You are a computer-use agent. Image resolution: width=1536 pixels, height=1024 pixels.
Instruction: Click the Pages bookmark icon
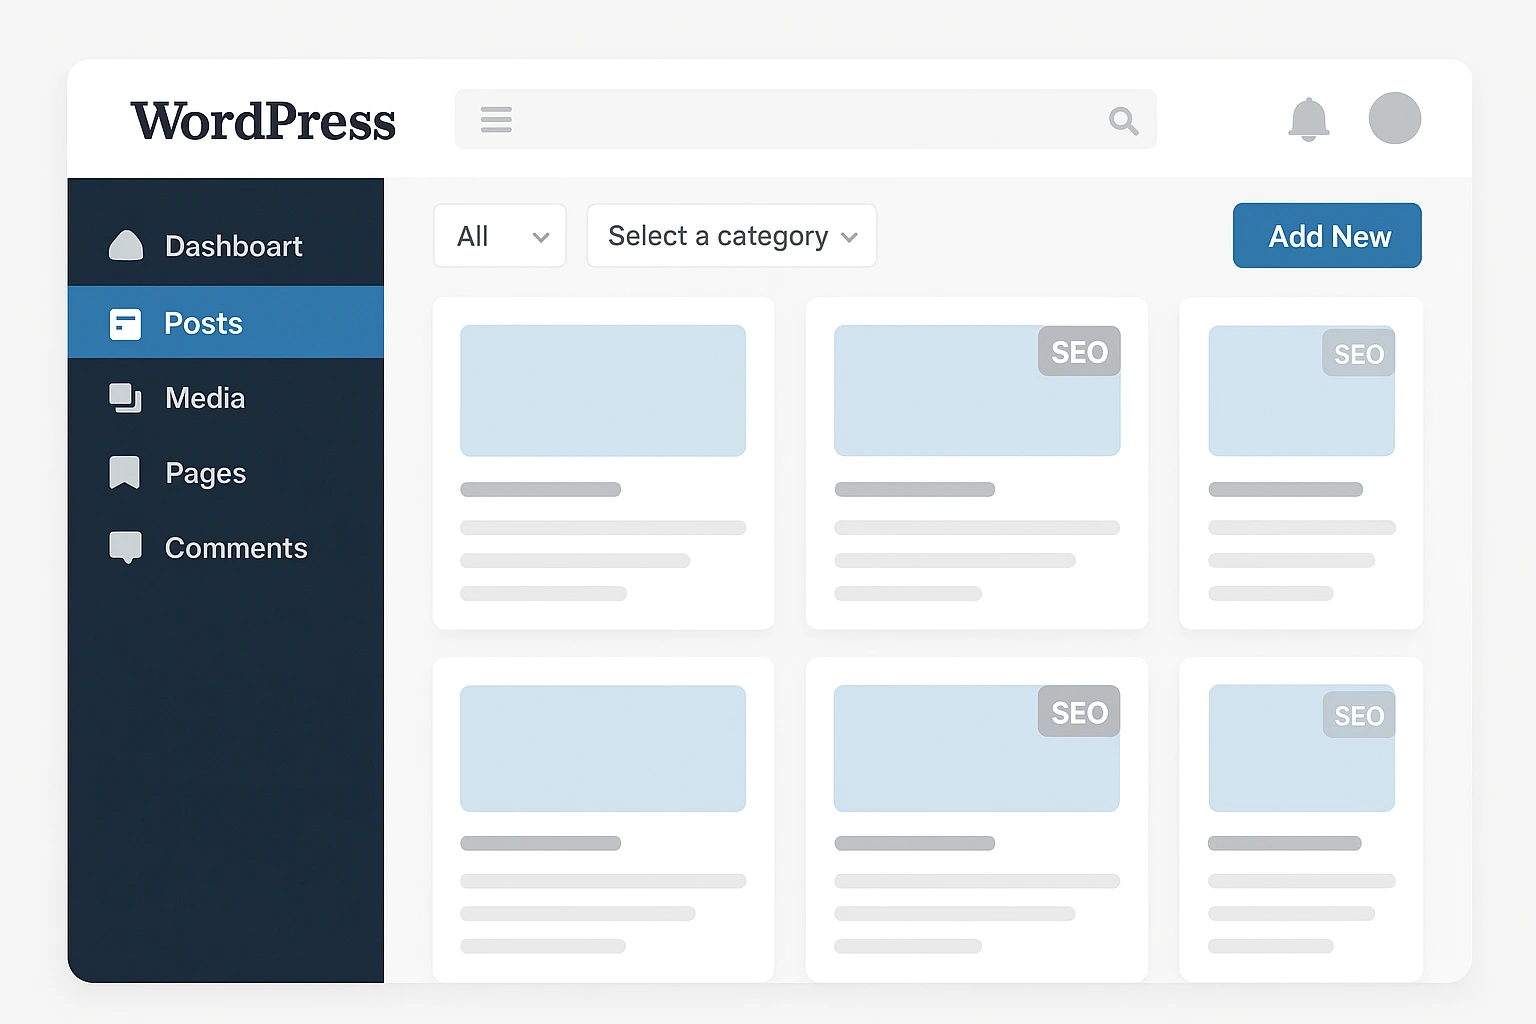pos(124,472)
